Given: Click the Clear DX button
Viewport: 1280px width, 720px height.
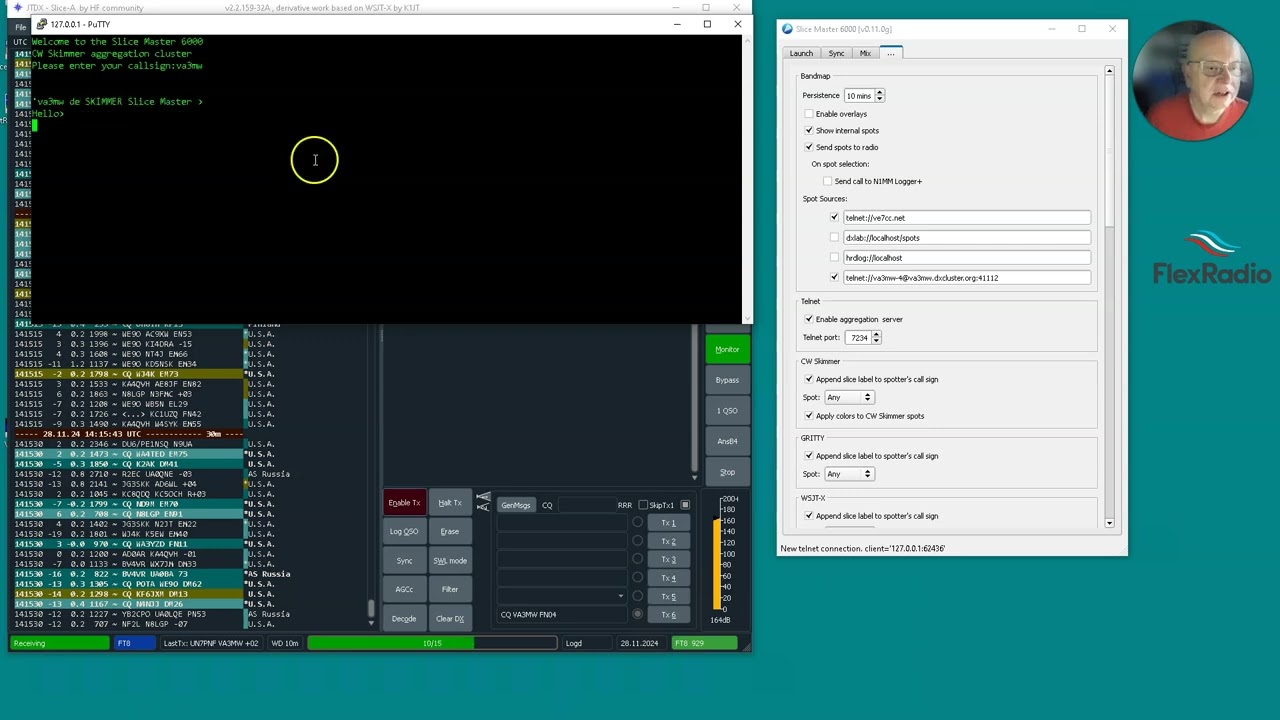Looking at the screenshot, I should pos(450,619).
